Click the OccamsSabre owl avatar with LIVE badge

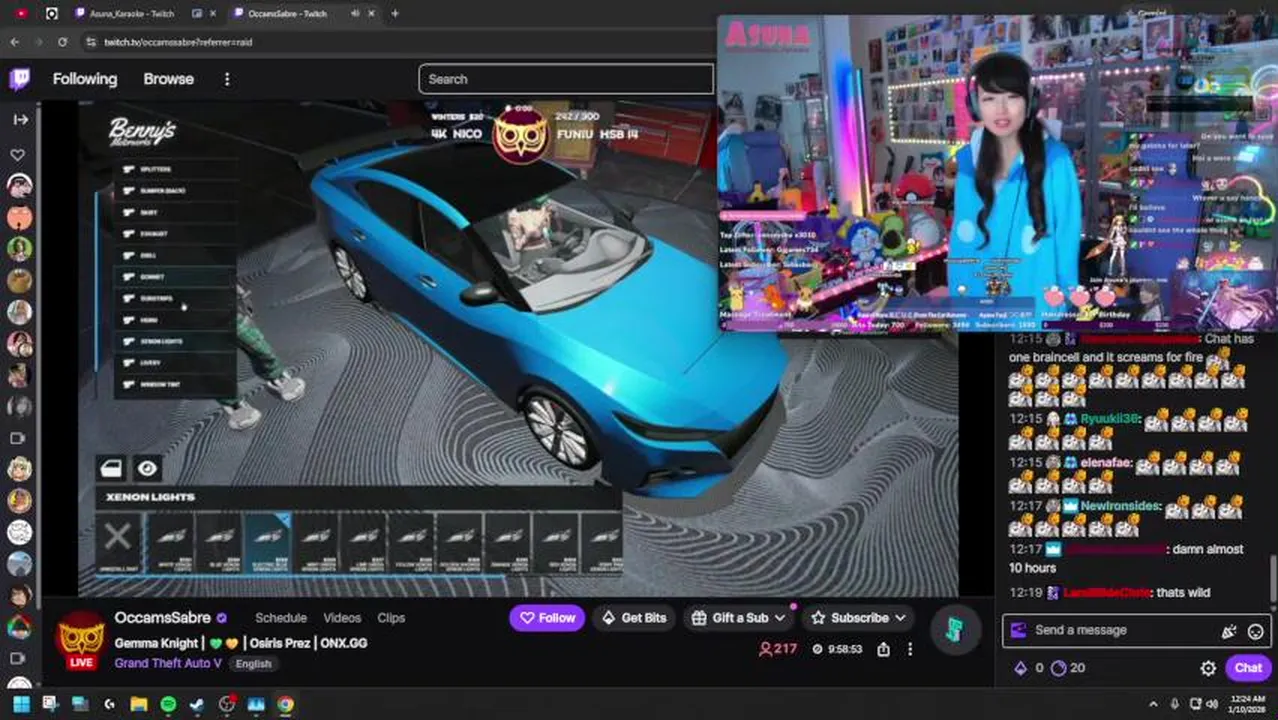click(x=81, y=640)
